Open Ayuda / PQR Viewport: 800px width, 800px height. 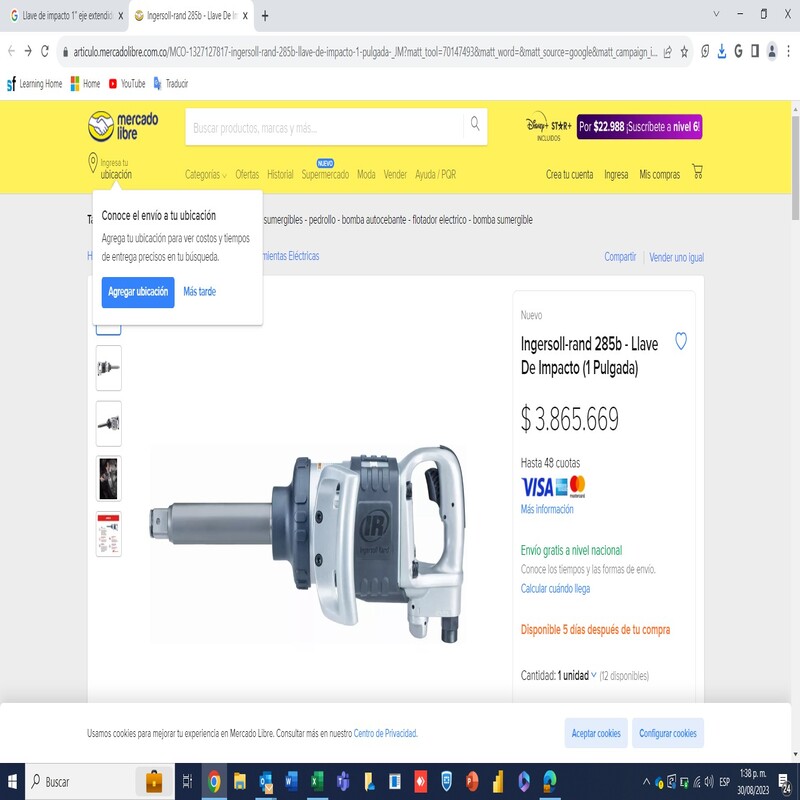435,174
